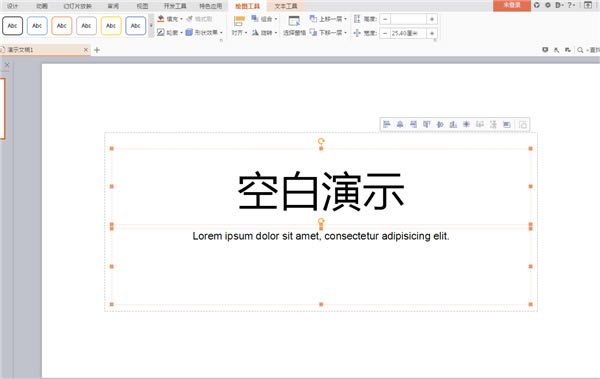Viewport: 600px width, 379px height.
Task: Open the View (视图) ribbon tab
Action: 142,6
